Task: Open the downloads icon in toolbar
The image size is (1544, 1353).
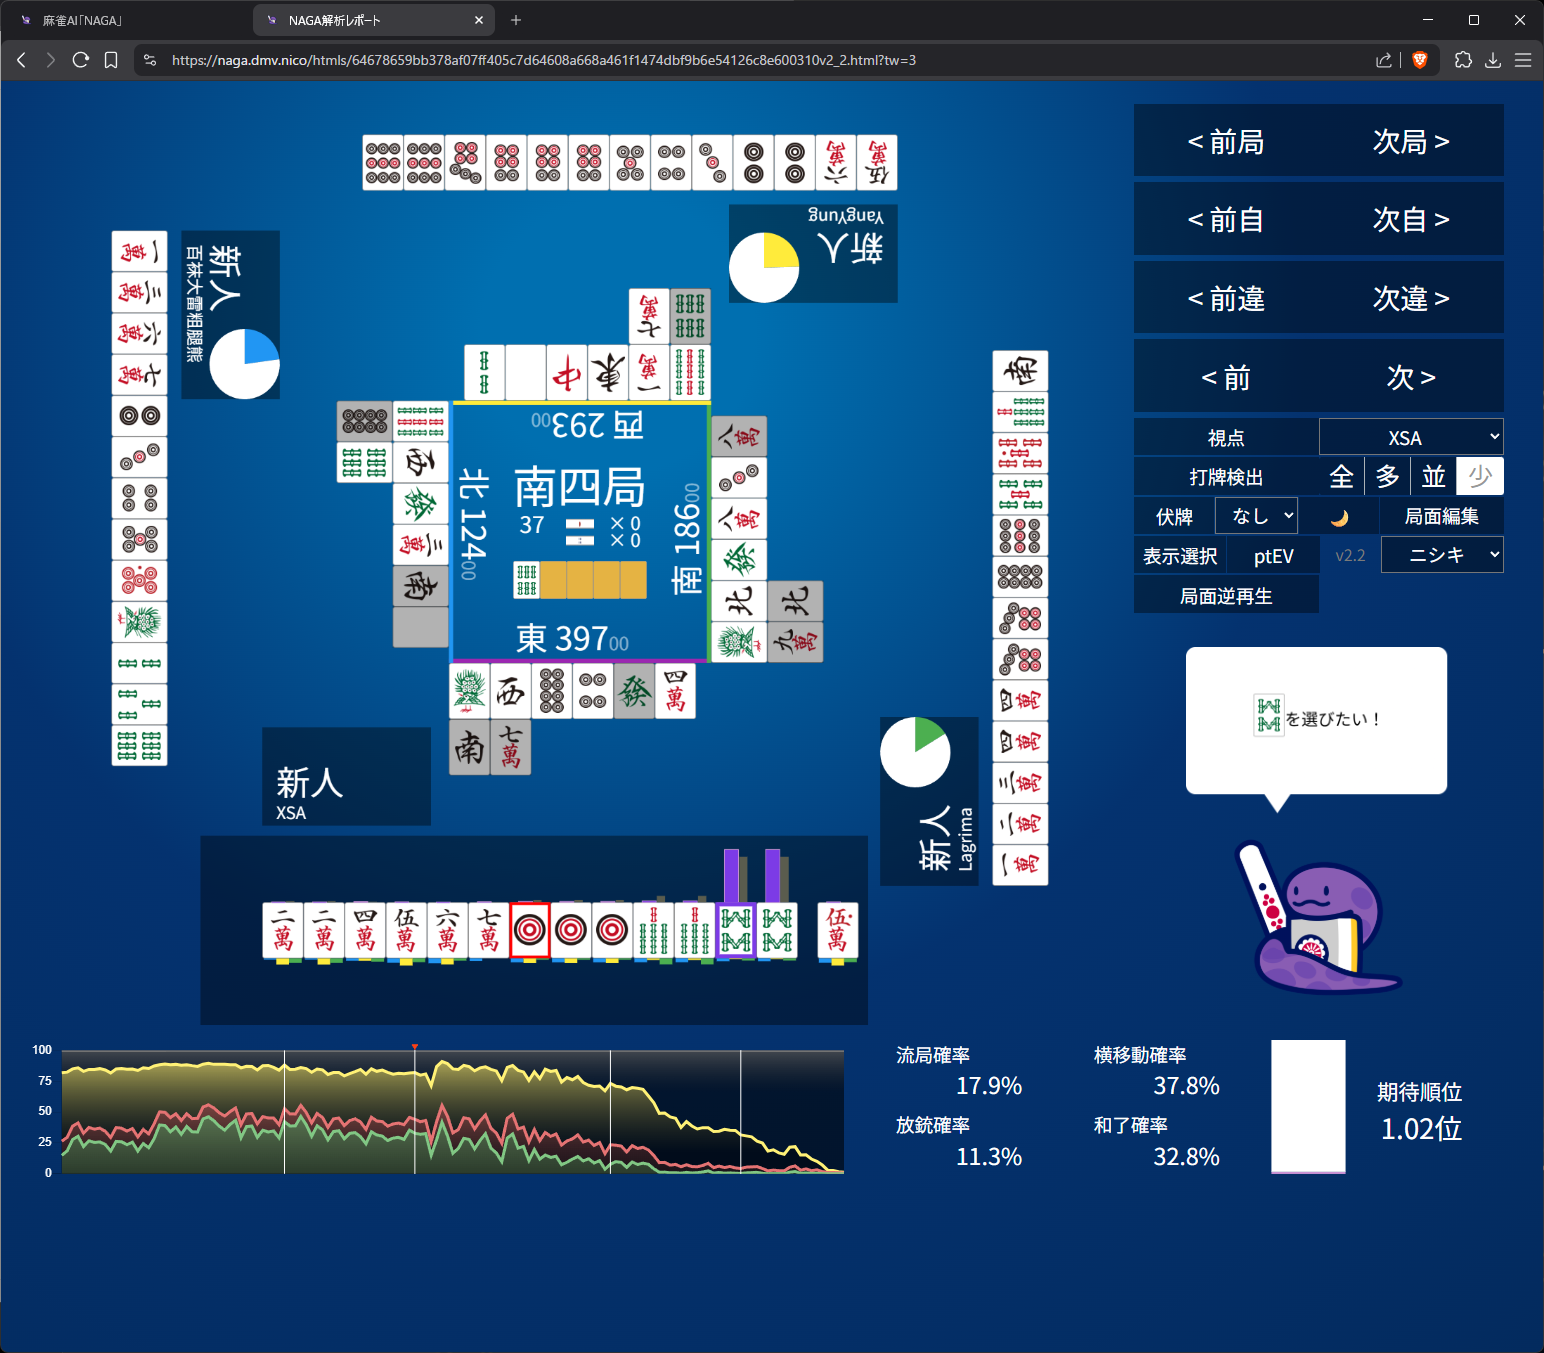Action: pyautogui.click(x=1493, y=60)
